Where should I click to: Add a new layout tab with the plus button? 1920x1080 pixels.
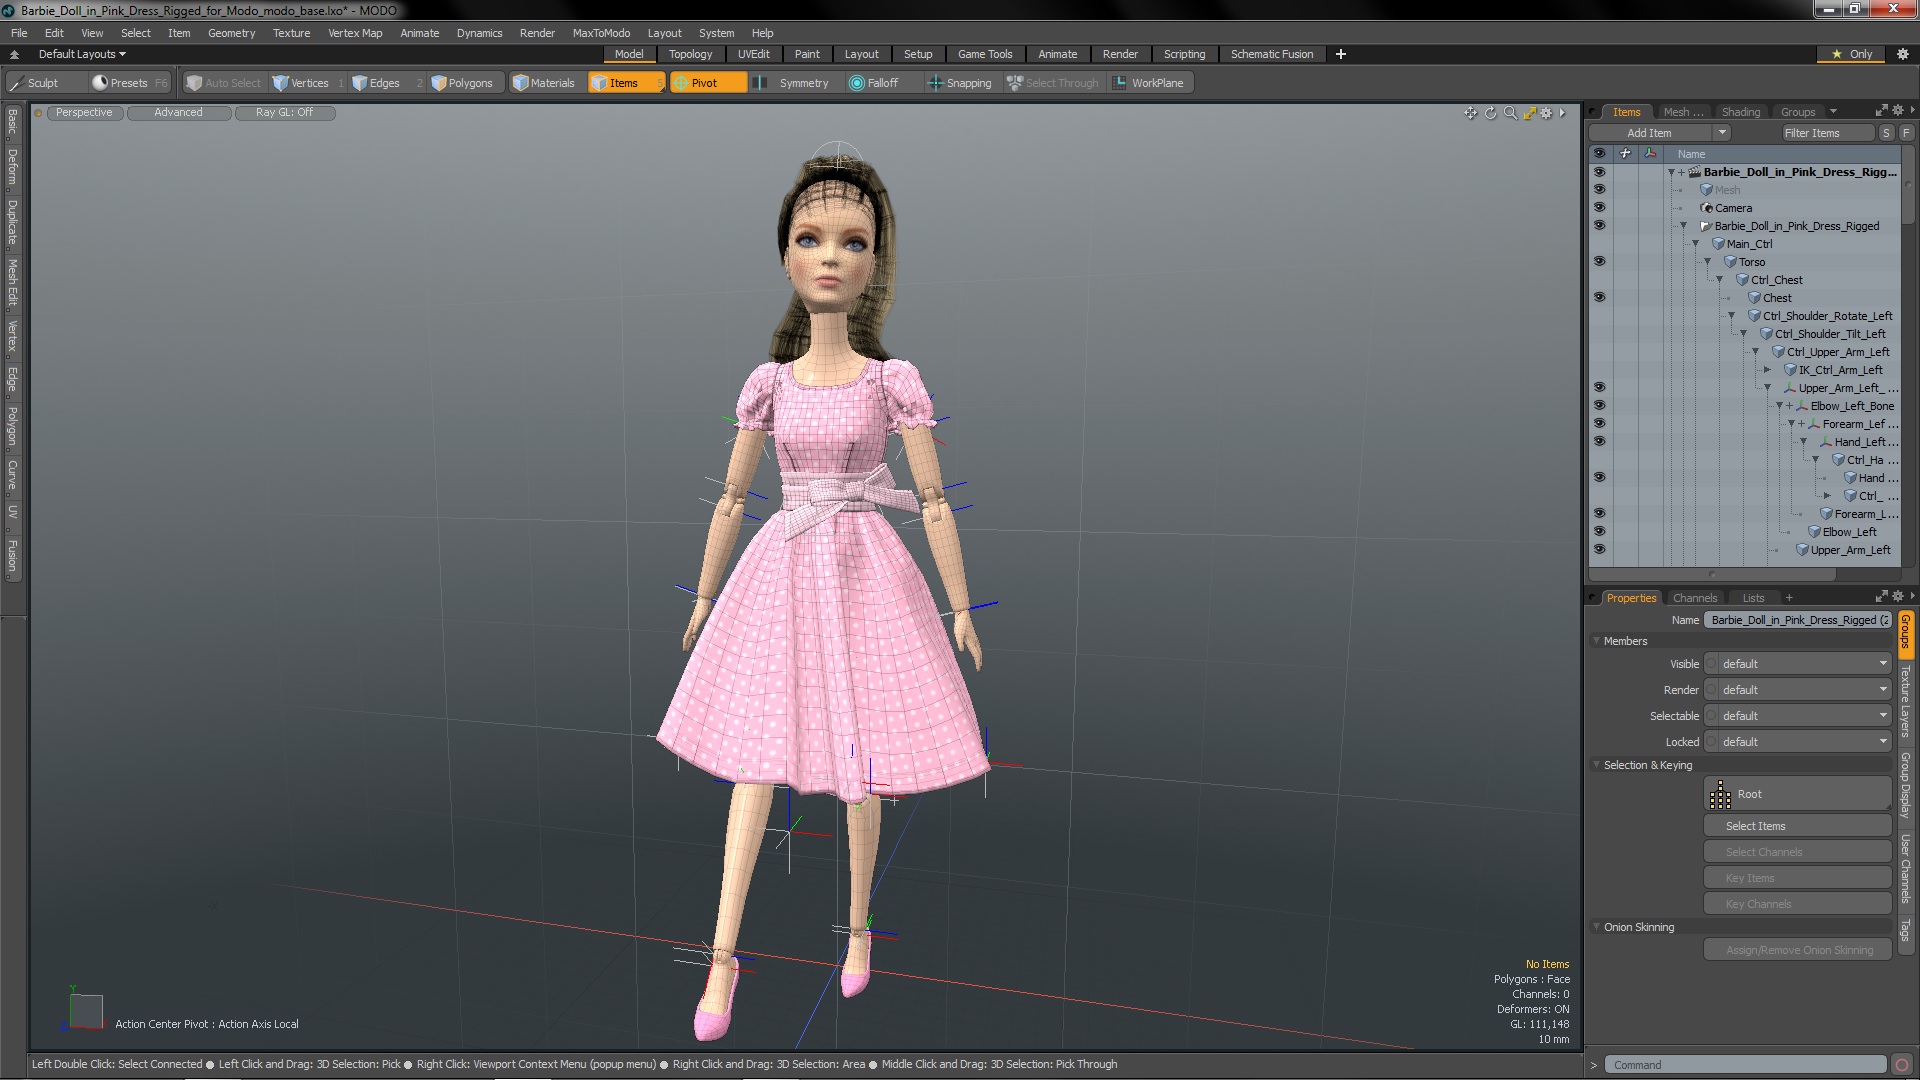point(1341,54)
